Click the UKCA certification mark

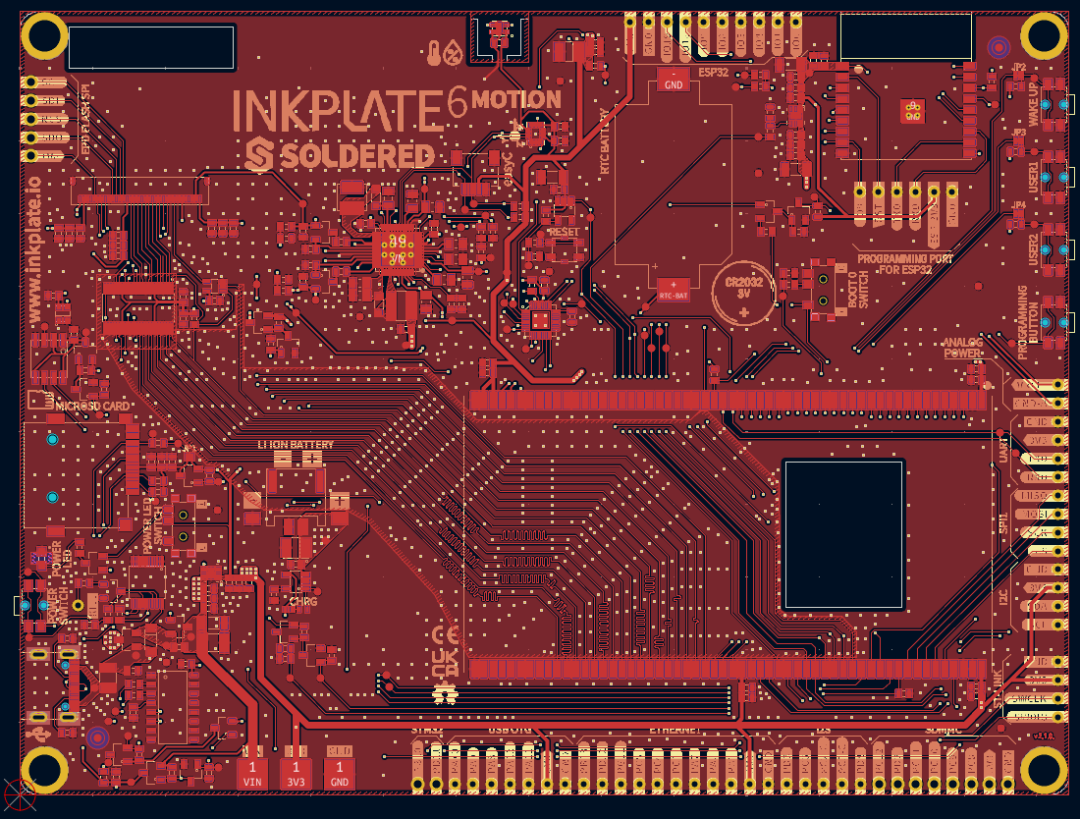[x=445, y=664]
